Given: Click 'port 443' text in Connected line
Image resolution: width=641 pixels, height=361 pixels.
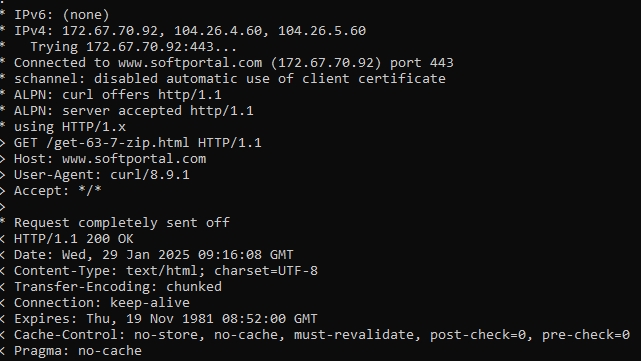Looking at the screenshot, I should pos(421,63).
